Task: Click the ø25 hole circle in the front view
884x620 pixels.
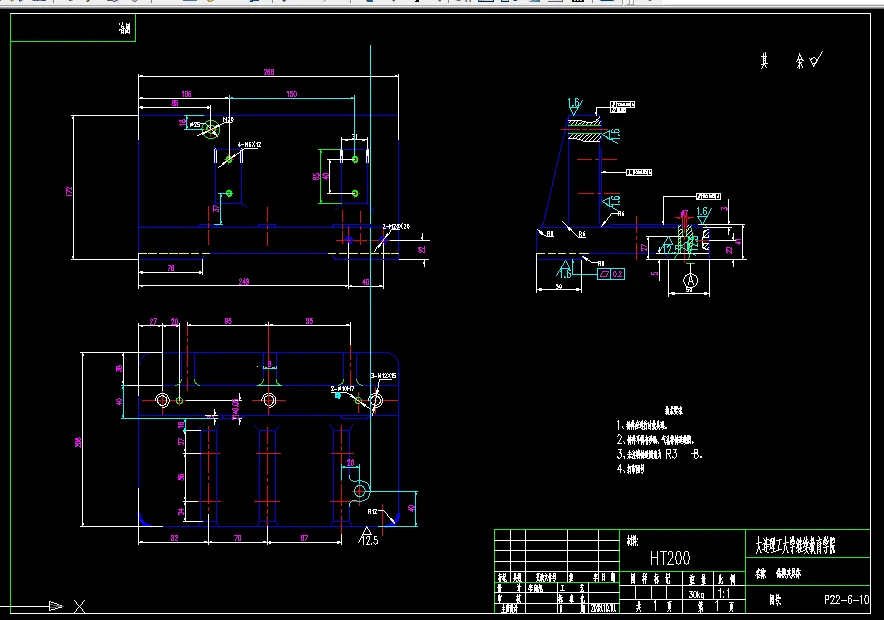Action: click(x=211, y=129)
